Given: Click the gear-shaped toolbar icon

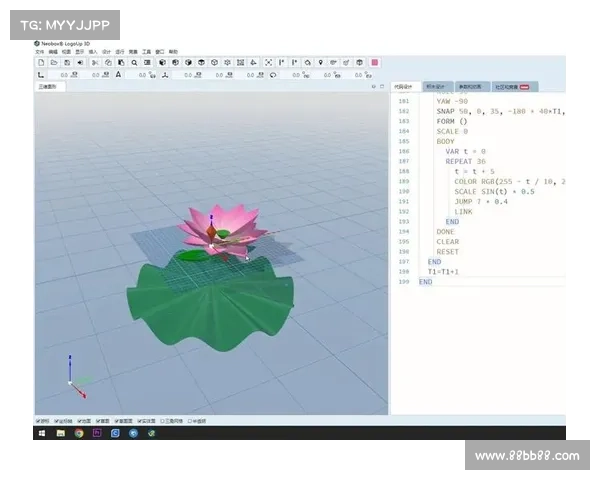Looking at the screenshot, I should (227, 62).
